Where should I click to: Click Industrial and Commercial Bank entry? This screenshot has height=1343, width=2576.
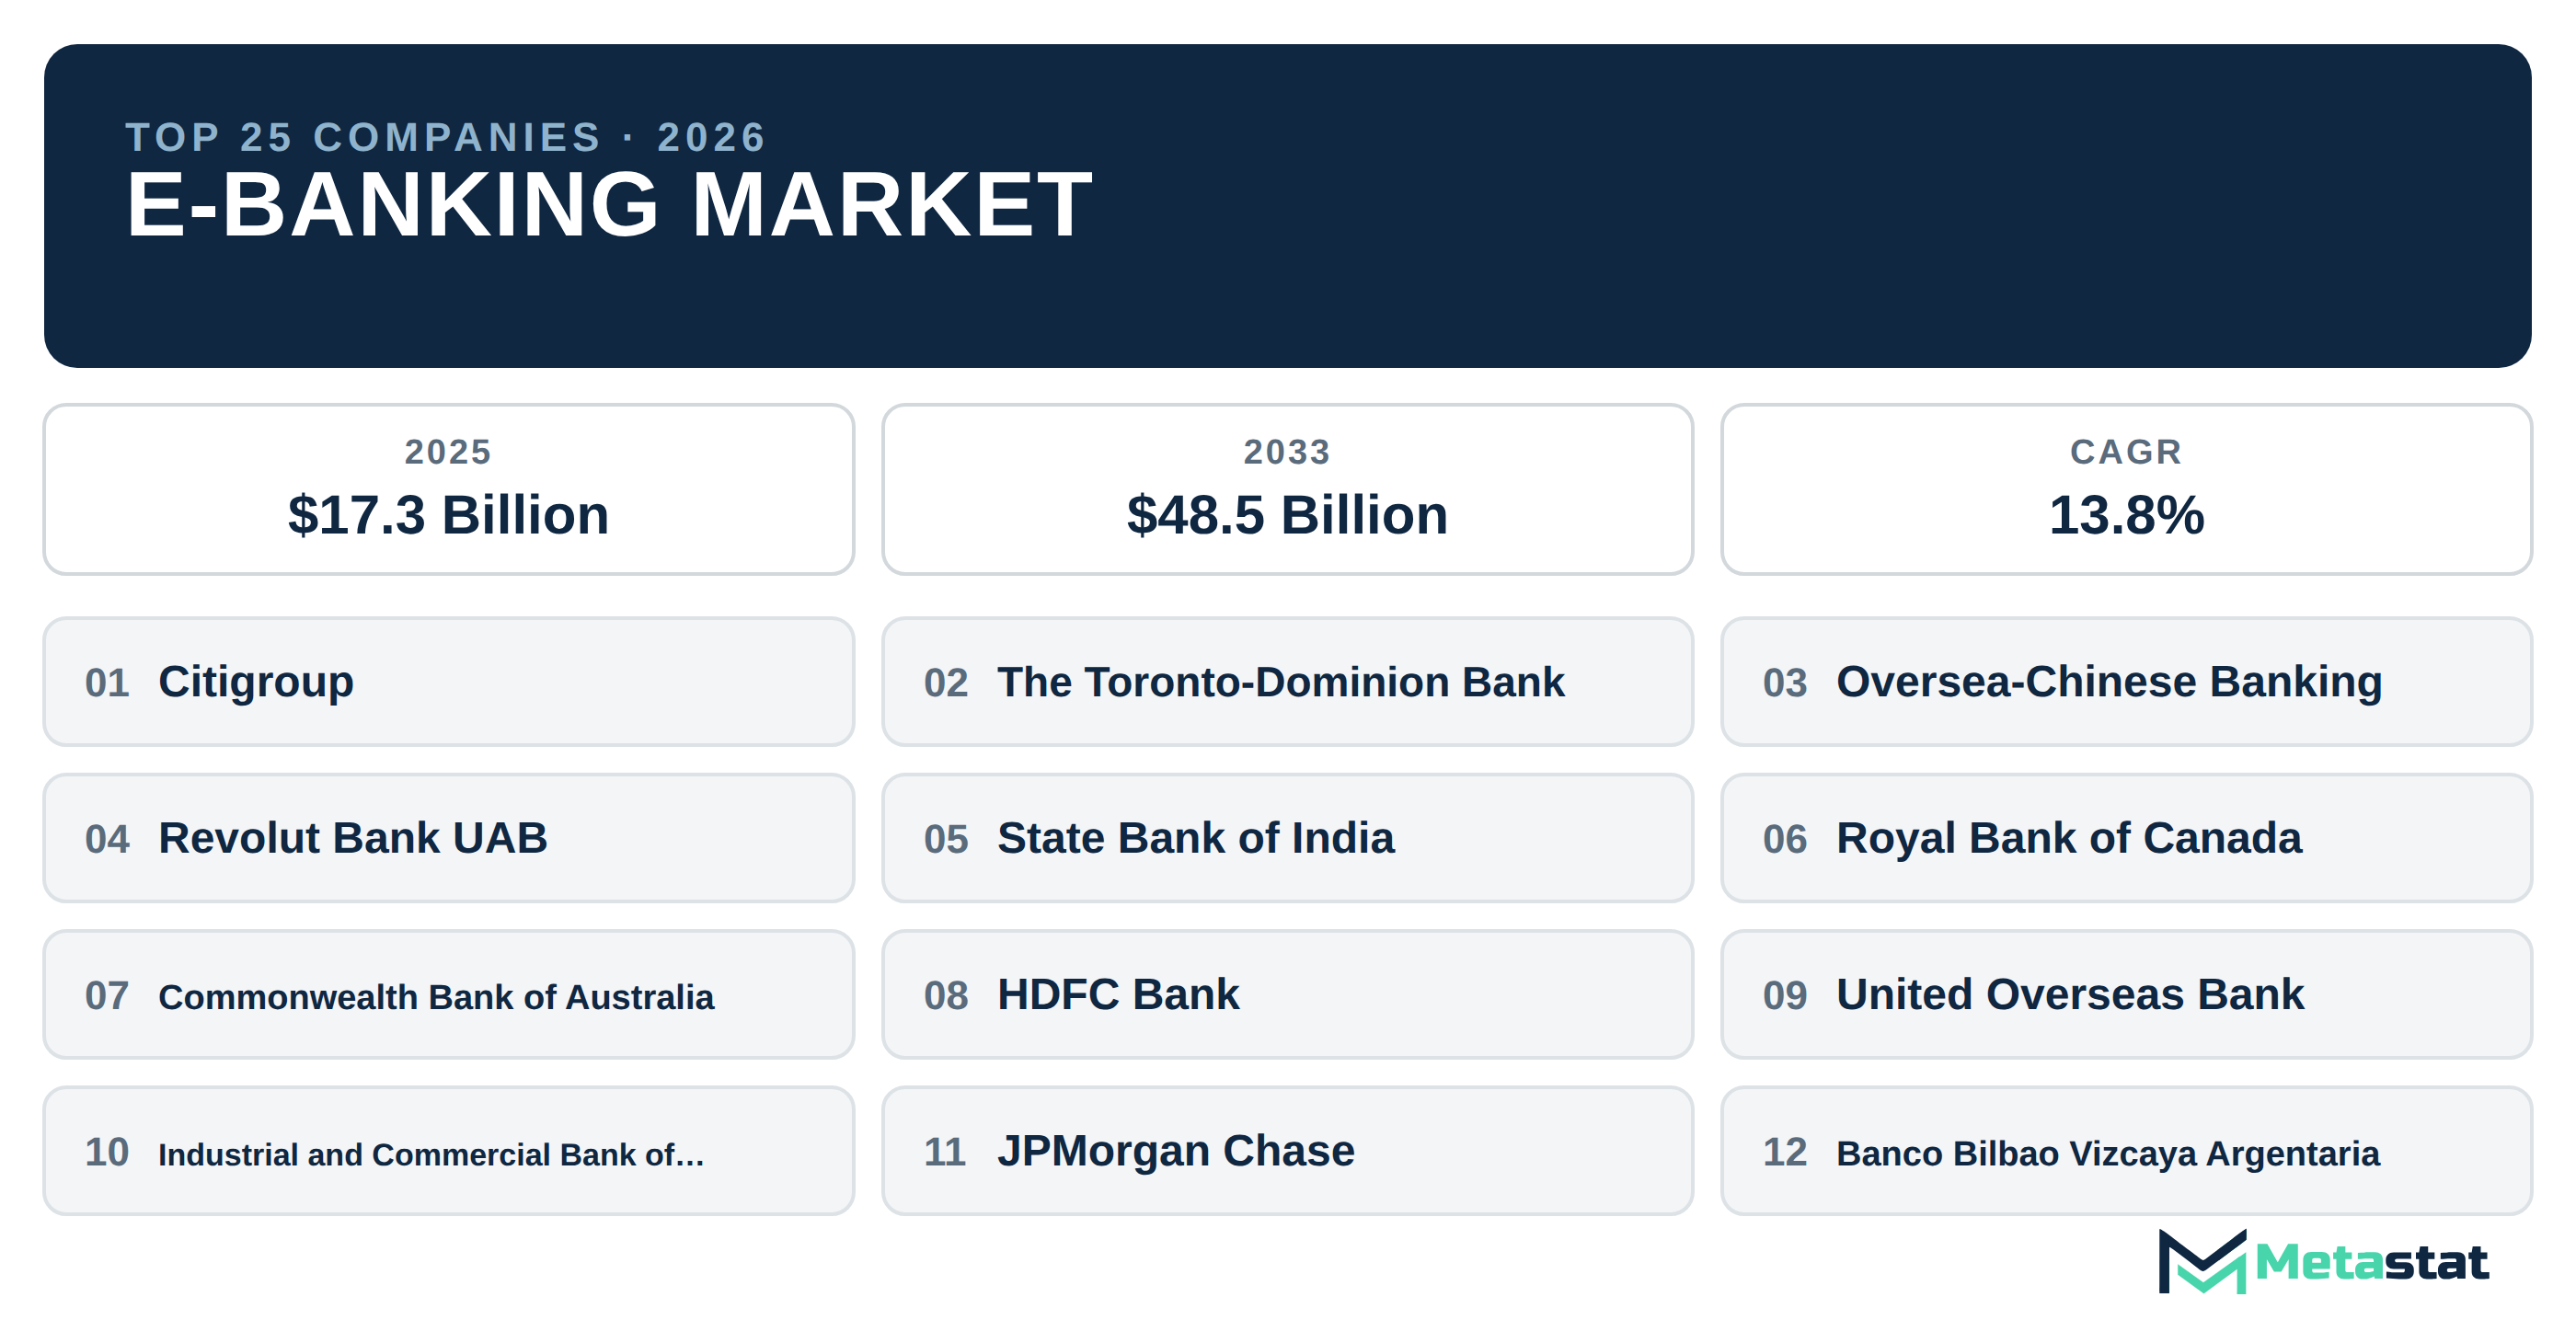tap(448, 1150)
